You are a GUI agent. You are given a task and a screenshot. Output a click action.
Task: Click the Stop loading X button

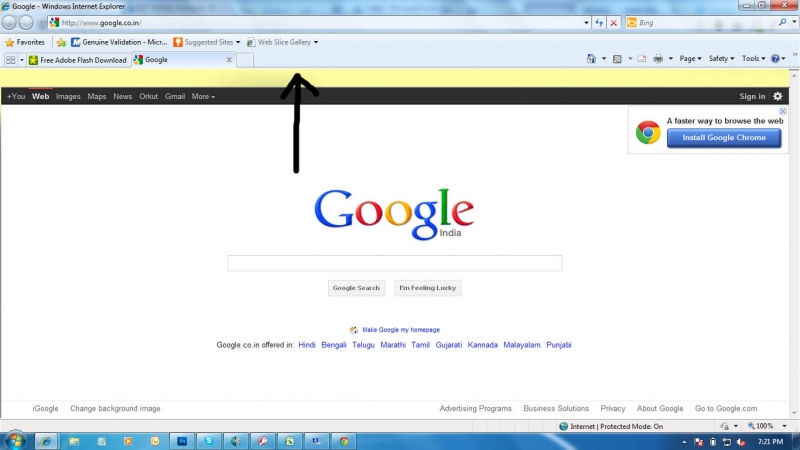[613, 22]
